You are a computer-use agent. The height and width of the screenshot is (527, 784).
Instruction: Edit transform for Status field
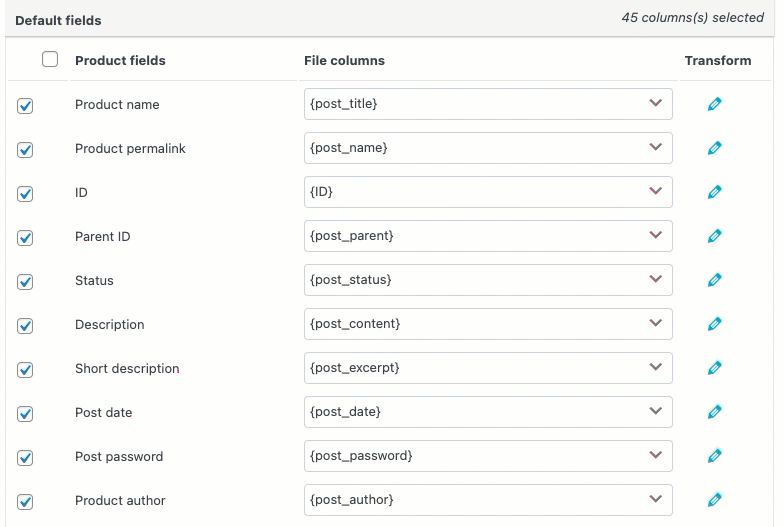(714, 280)
